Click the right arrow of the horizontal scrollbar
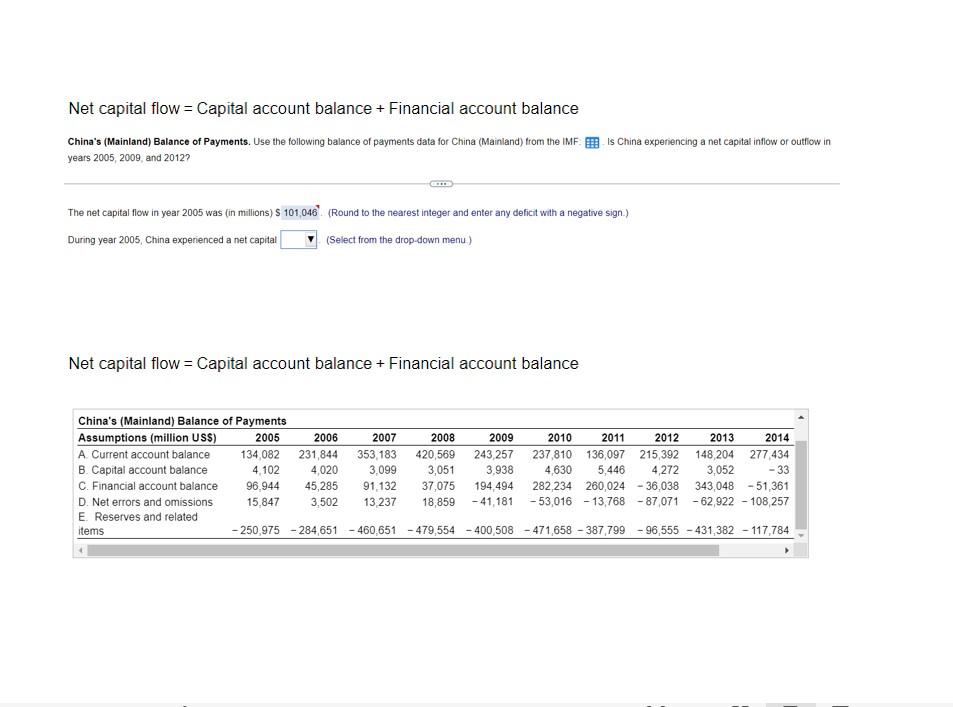Viewport: 953px width, 707px height. coord(787,550)
